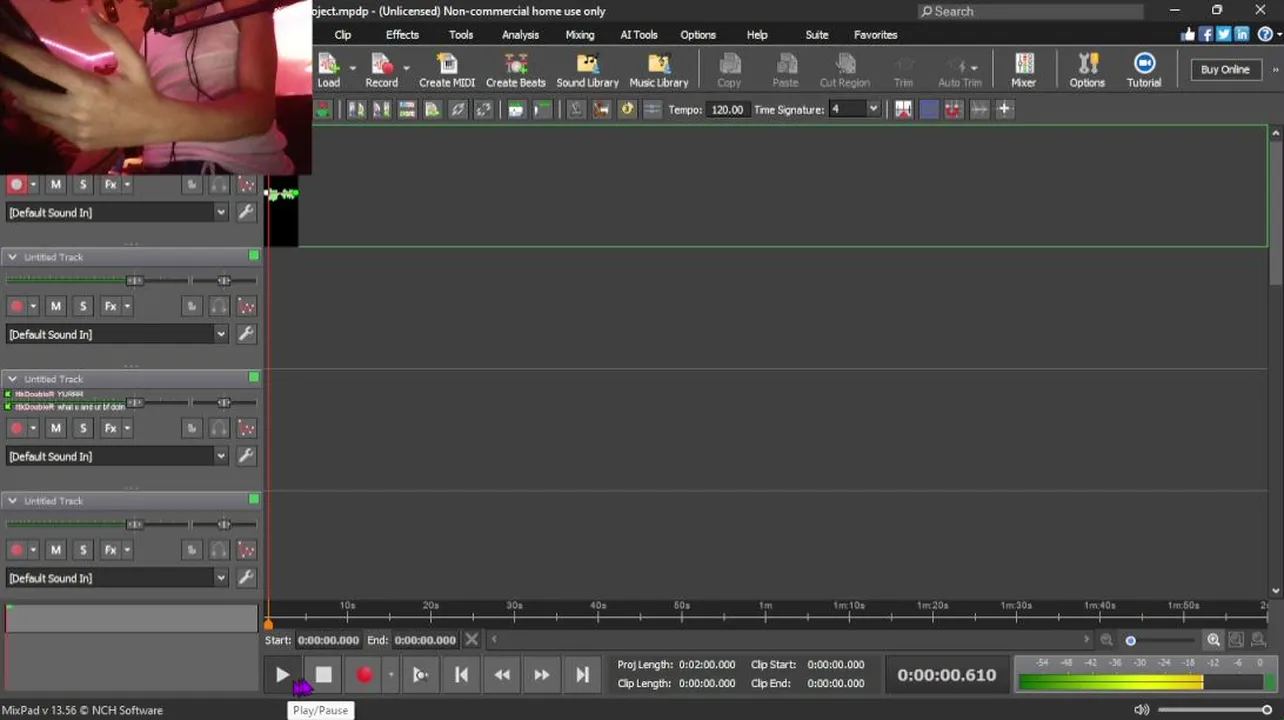Solo the top track with S
1284x720 pixels.
[83, 184]
